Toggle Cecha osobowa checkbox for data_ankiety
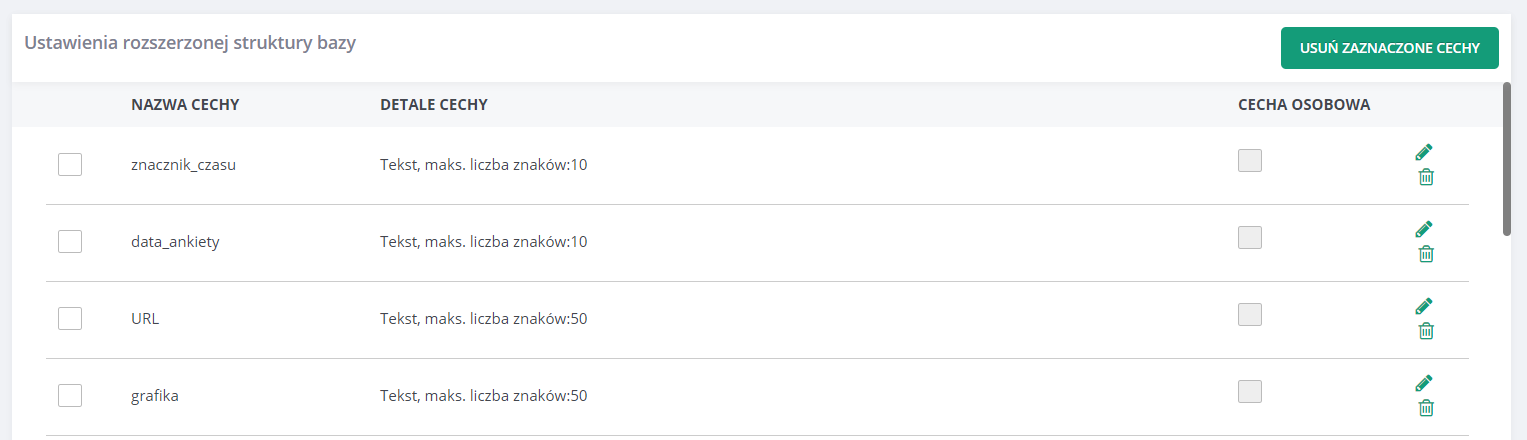The height and width of the screenshot is (440, 1527). (1250, 238)
